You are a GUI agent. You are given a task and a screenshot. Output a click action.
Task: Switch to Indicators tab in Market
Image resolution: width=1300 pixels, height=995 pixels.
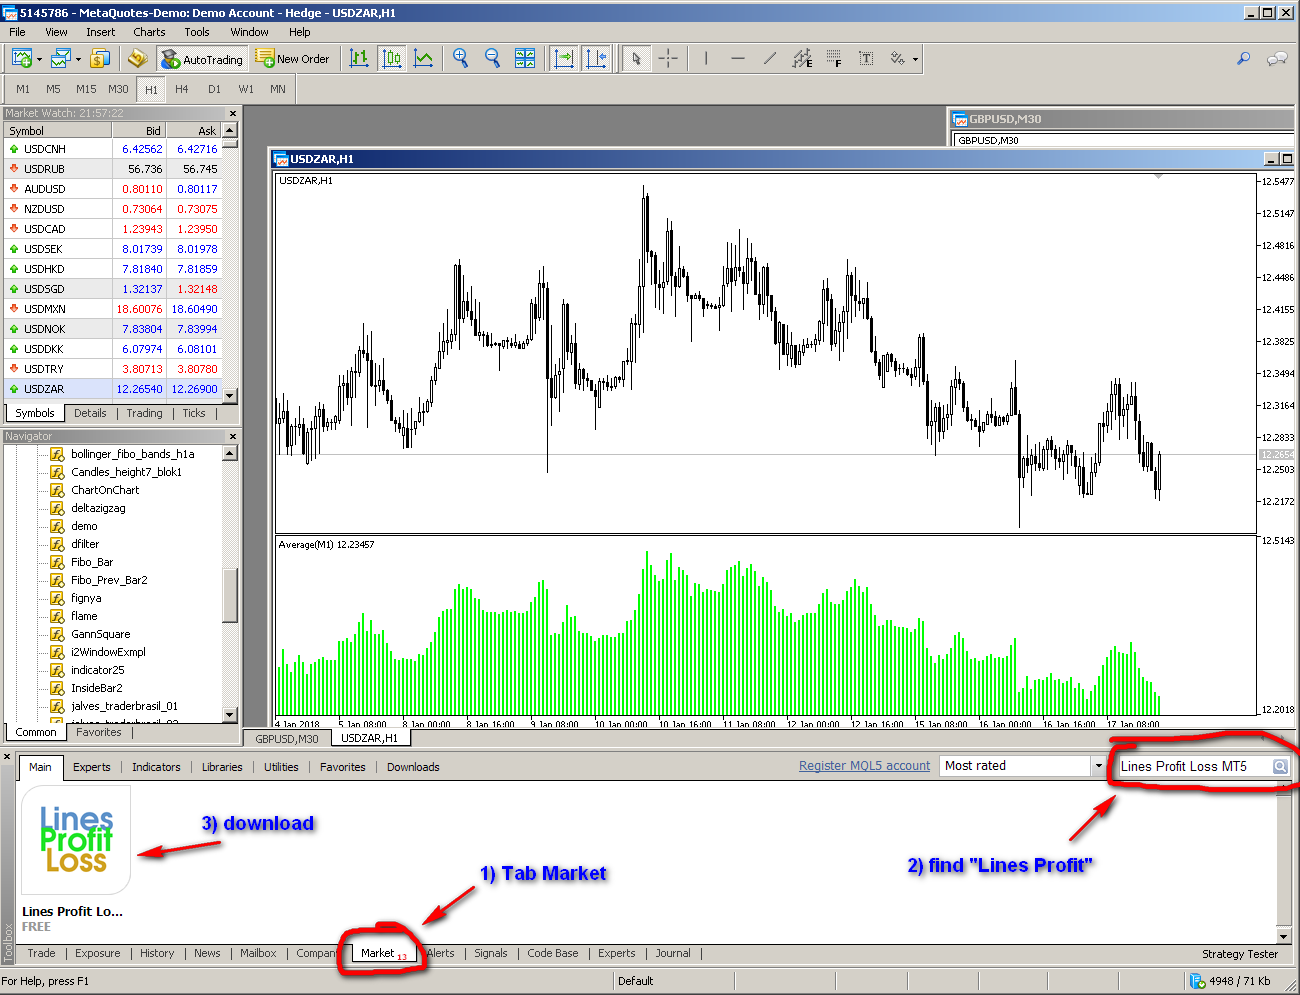[156, 767]
